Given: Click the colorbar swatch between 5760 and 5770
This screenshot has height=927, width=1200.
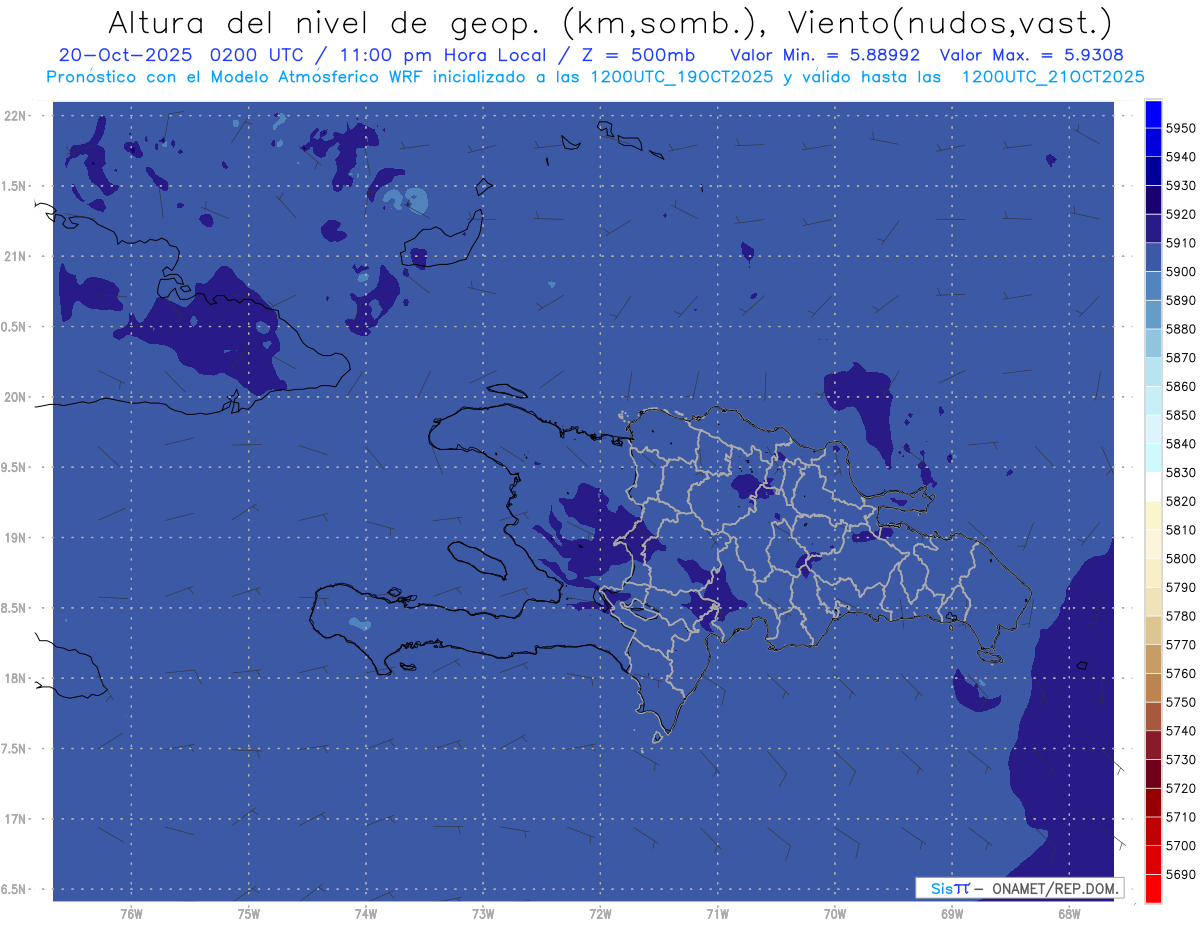Looking at the screenshot, I should point(1153,659).
